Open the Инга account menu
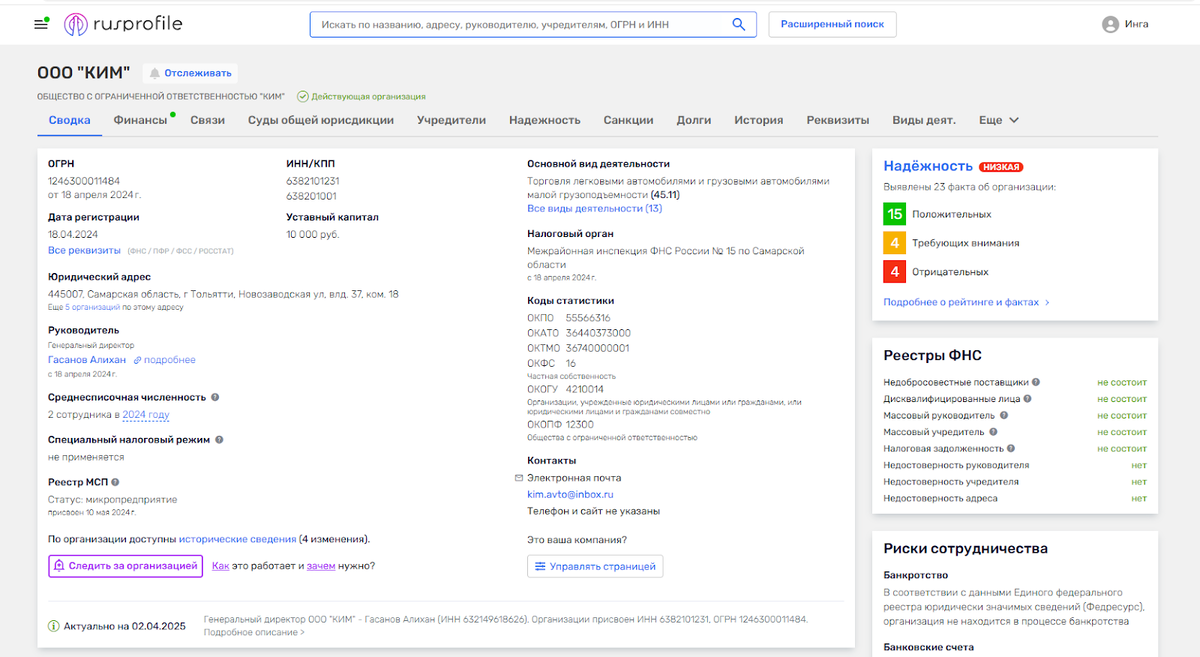Screen dimensions: 1200x657 click(1125, 24)
